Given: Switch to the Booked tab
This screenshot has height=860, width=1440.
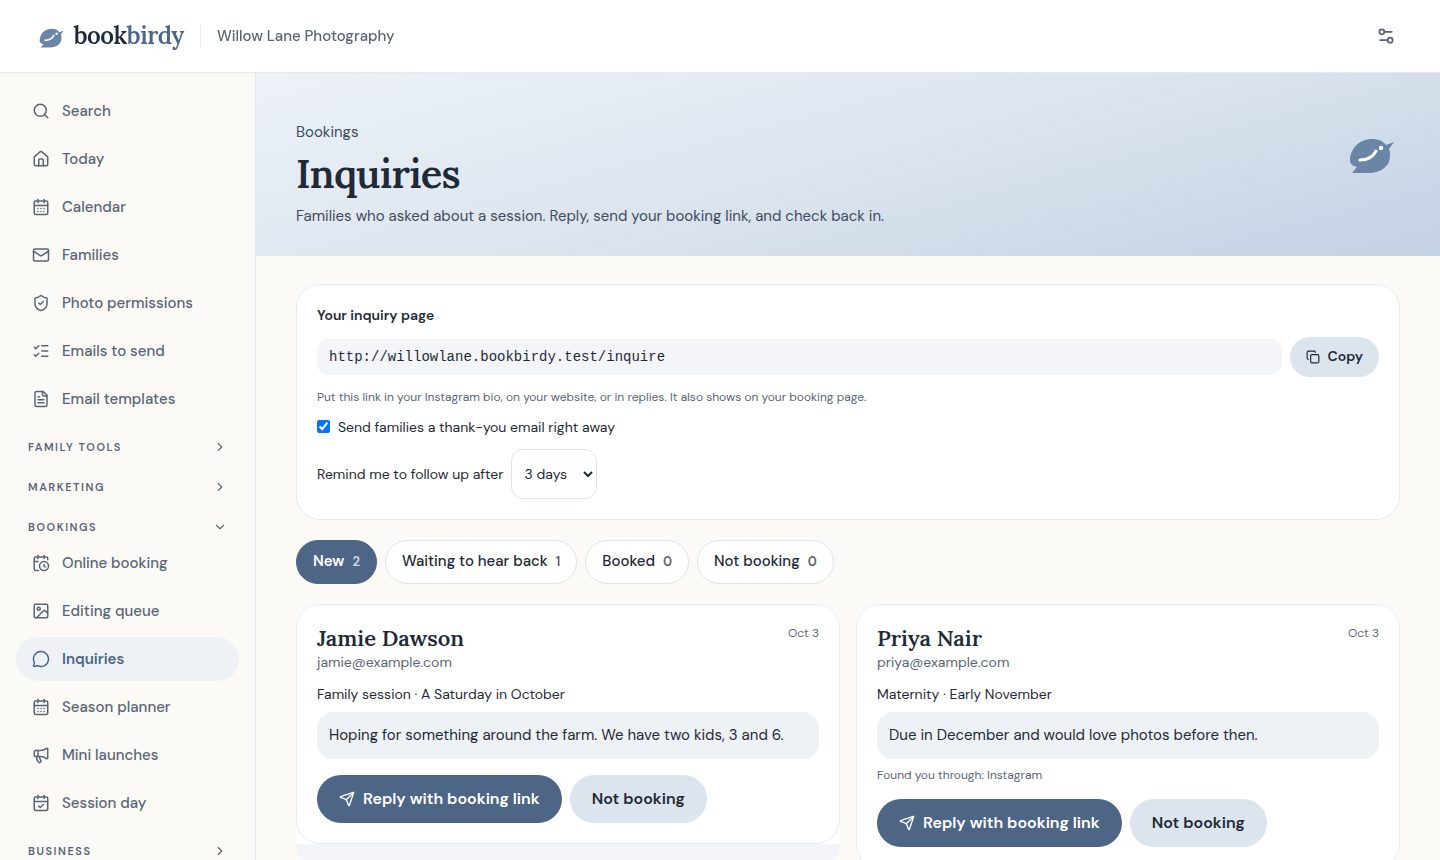Looking at the screenshot, I should [637, 562].
